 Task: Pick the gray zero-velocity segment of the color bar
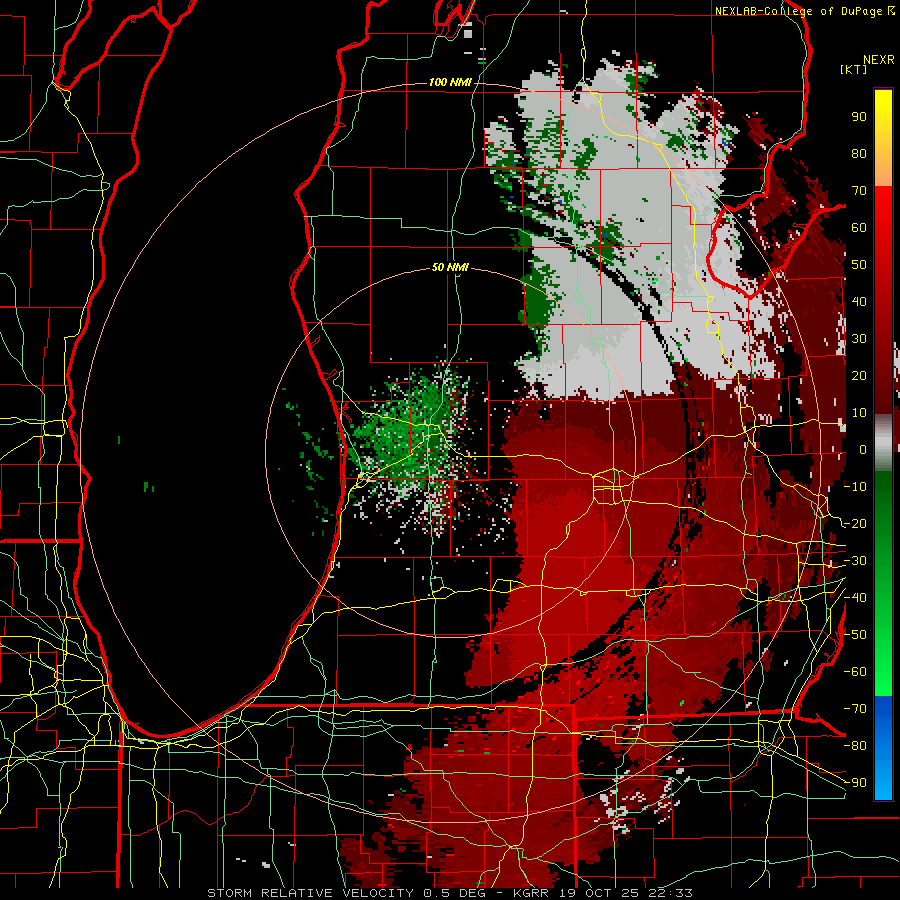(883, 443)
